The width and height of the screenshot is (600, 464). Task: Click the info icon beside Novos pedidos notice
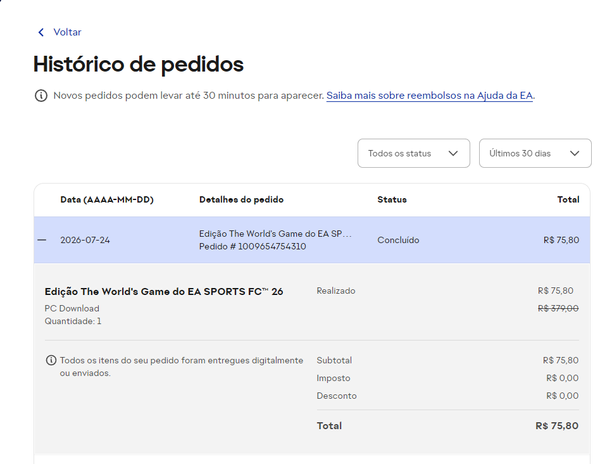coord(41,96)
